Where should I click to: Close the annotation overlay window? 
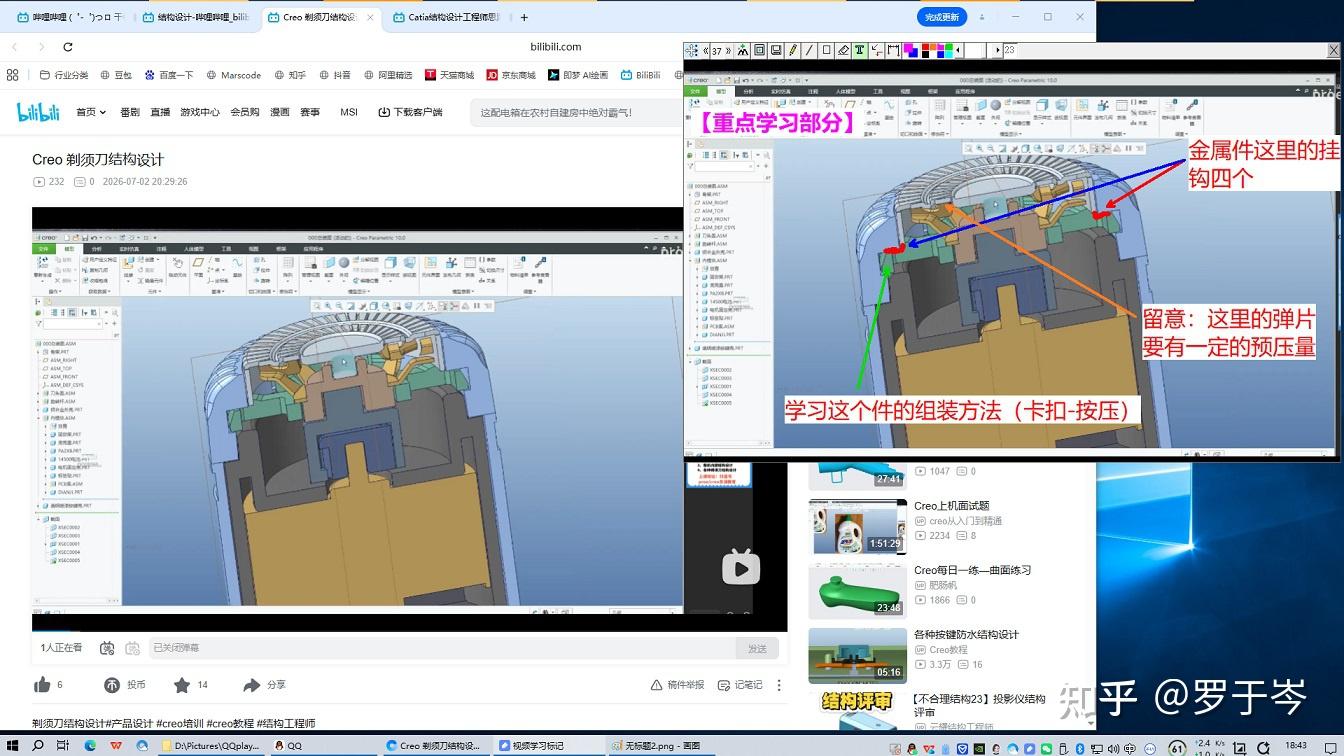pyautogui.click(x=1333, y=49)
